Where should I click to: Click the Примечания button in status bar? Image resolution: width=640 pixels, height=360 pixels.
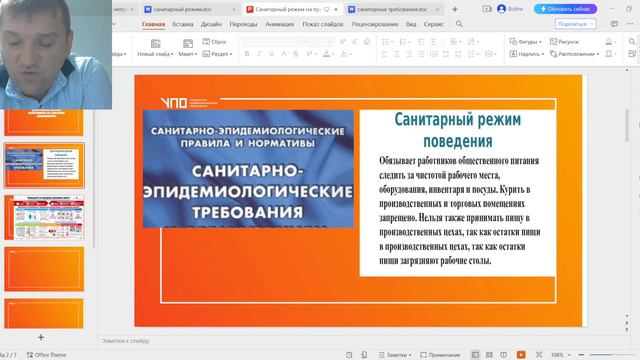(x=440, y=355)
